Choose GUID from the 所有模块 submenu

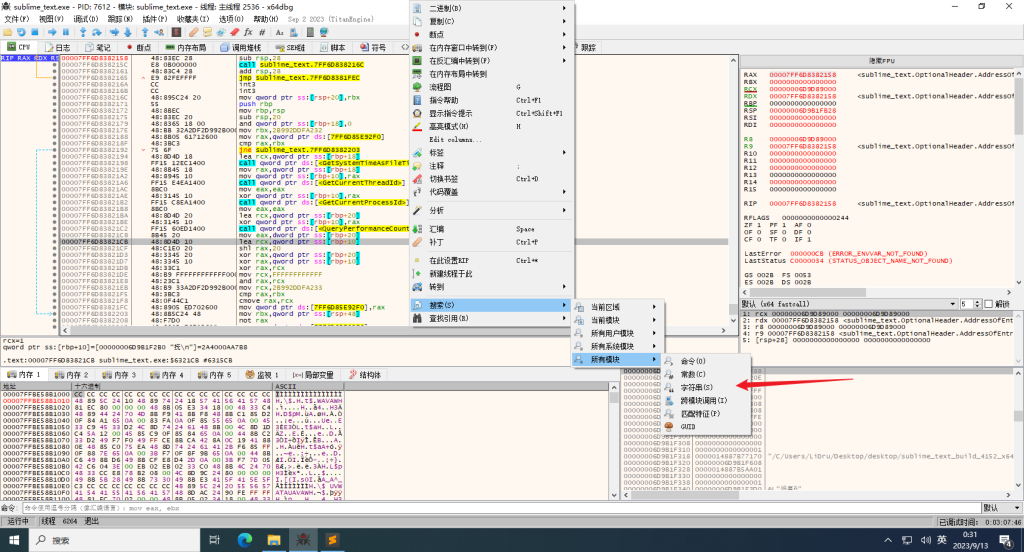[x=688, y=425]
